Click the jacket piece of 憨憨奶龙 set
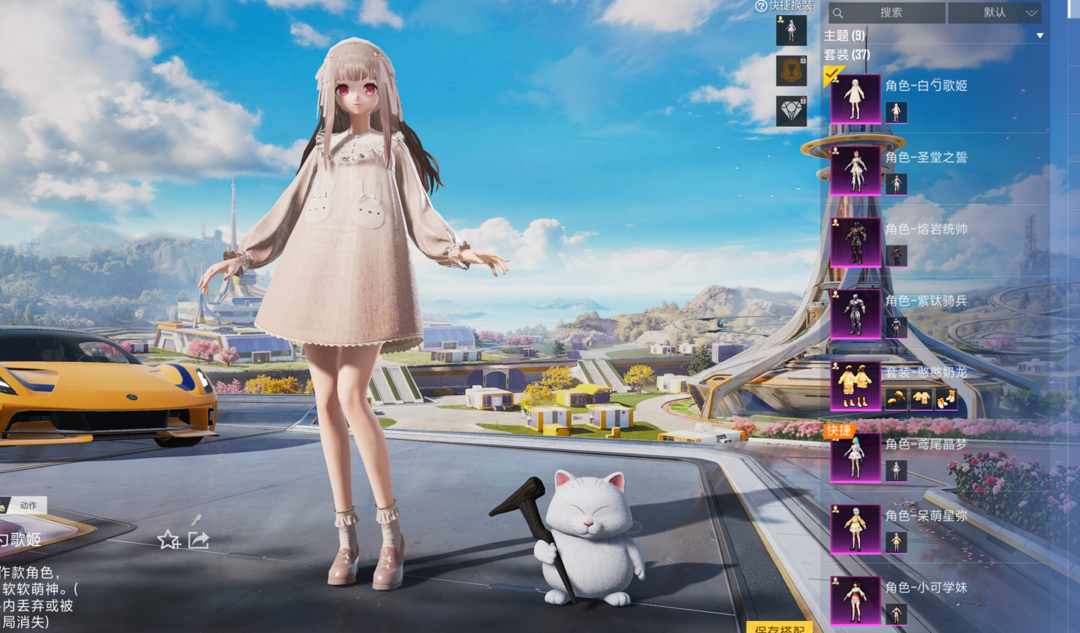The image size is (1080, 633). point(921,400)
